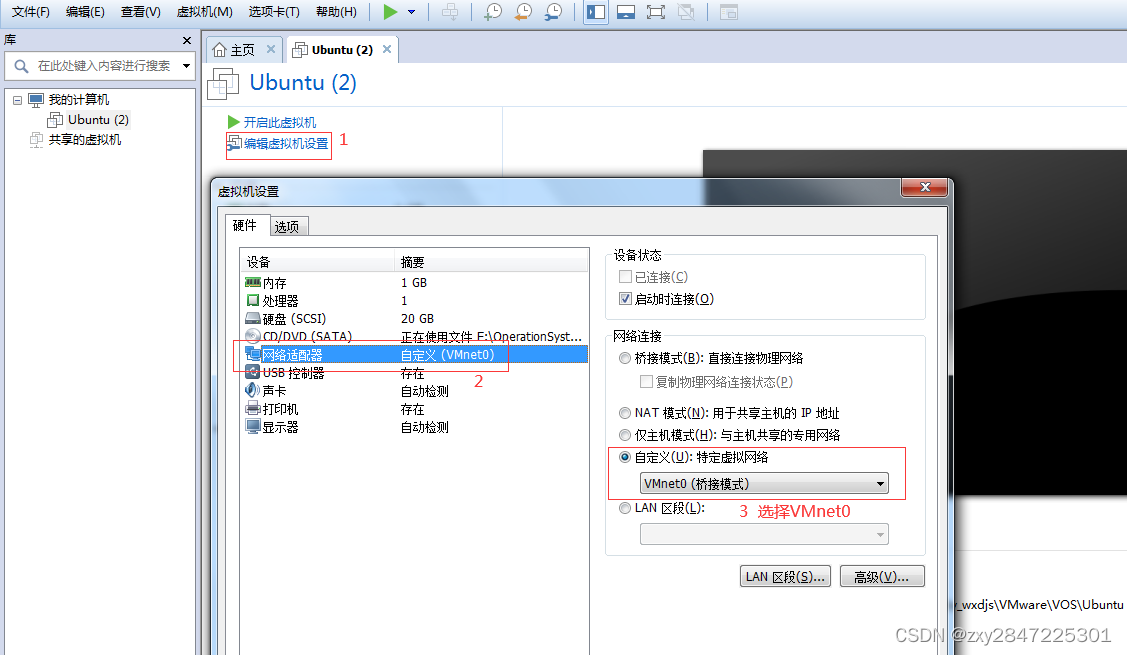Open the 帮助(H) menu

pyautogui.click(x=336, y=12)
